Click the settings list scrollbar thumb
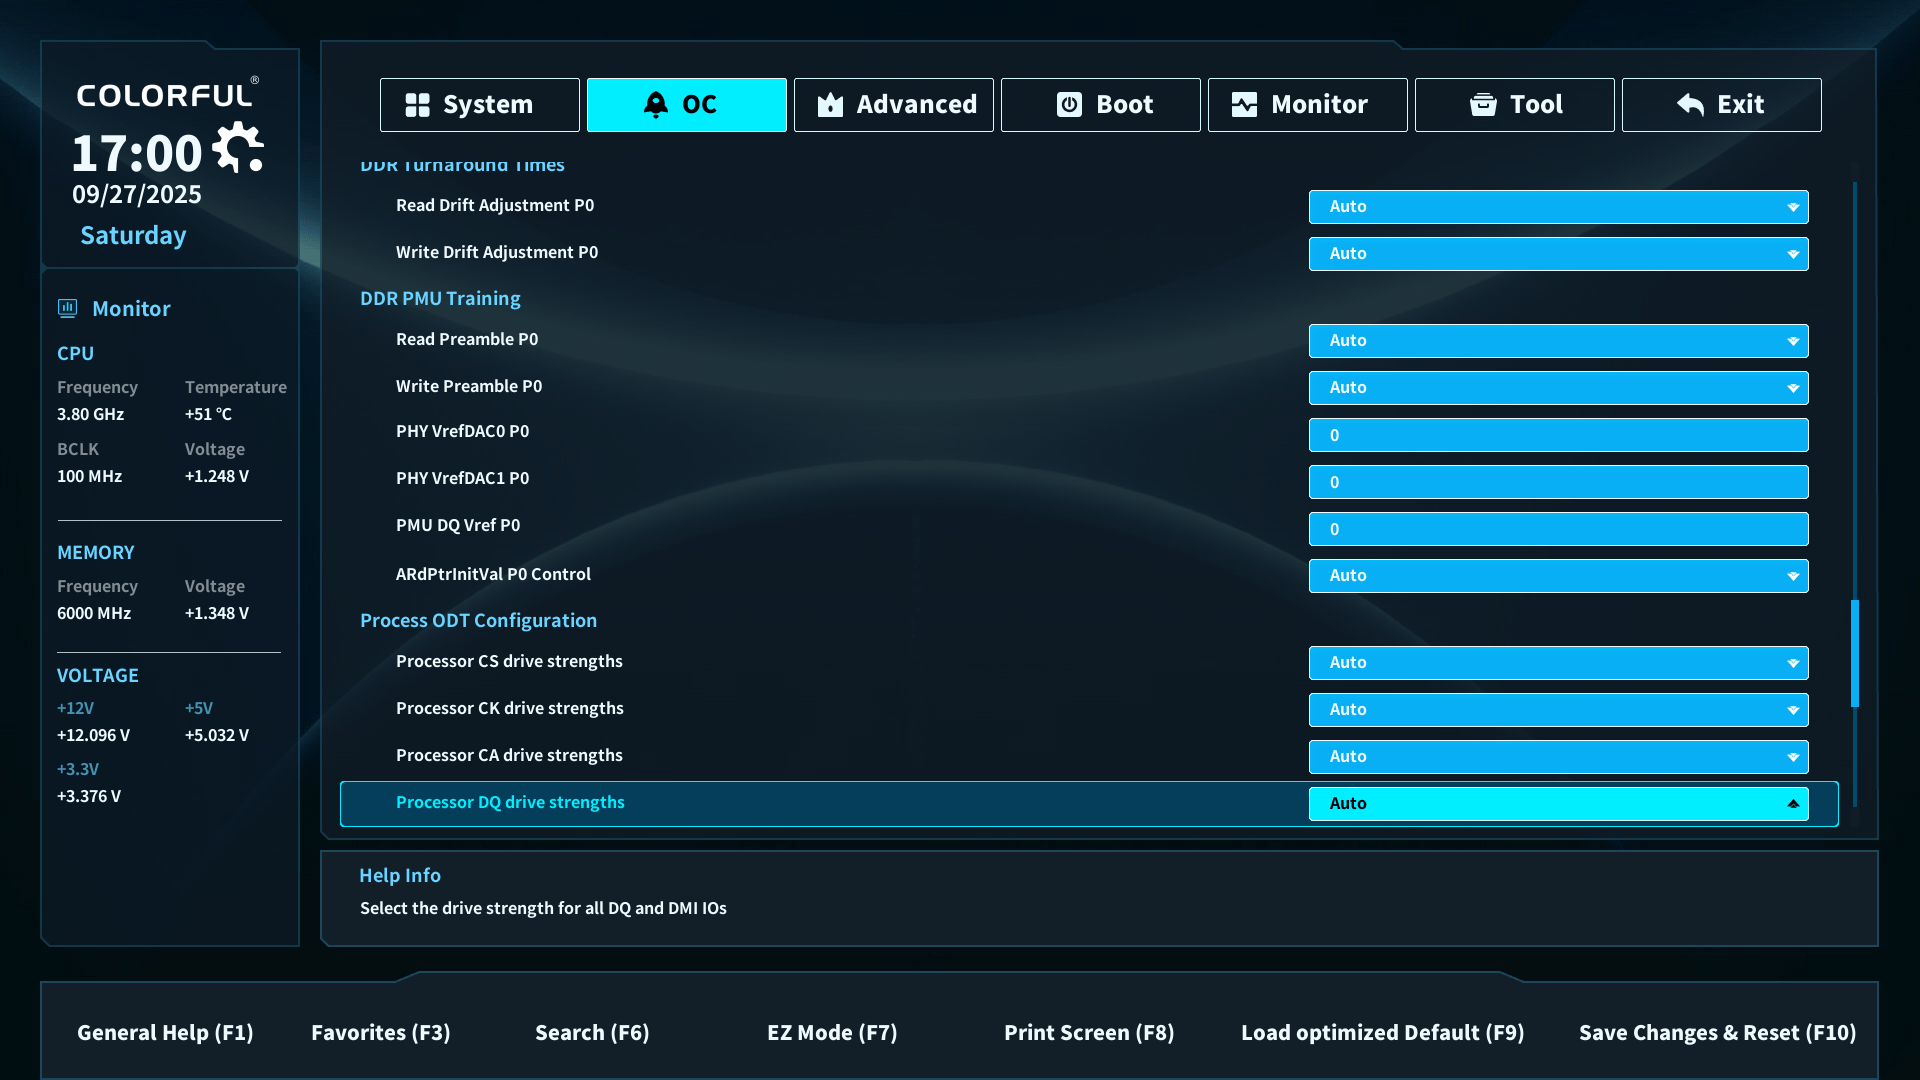 tap(1855, 654)
